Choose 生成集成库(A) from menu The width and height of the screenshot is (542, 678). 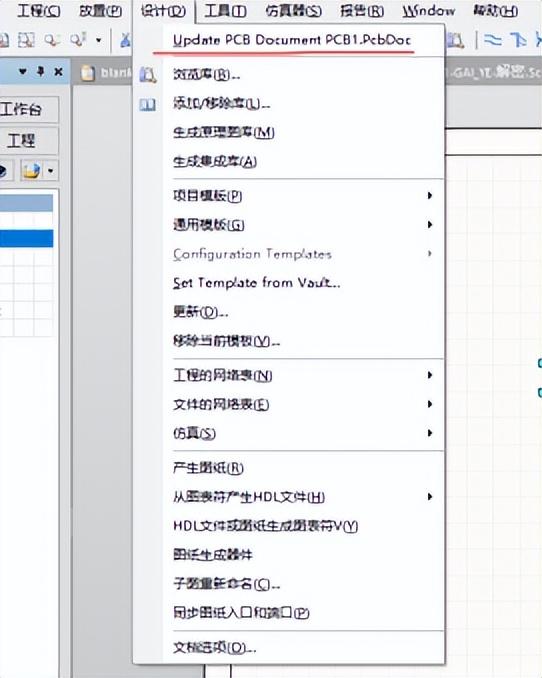215,162
